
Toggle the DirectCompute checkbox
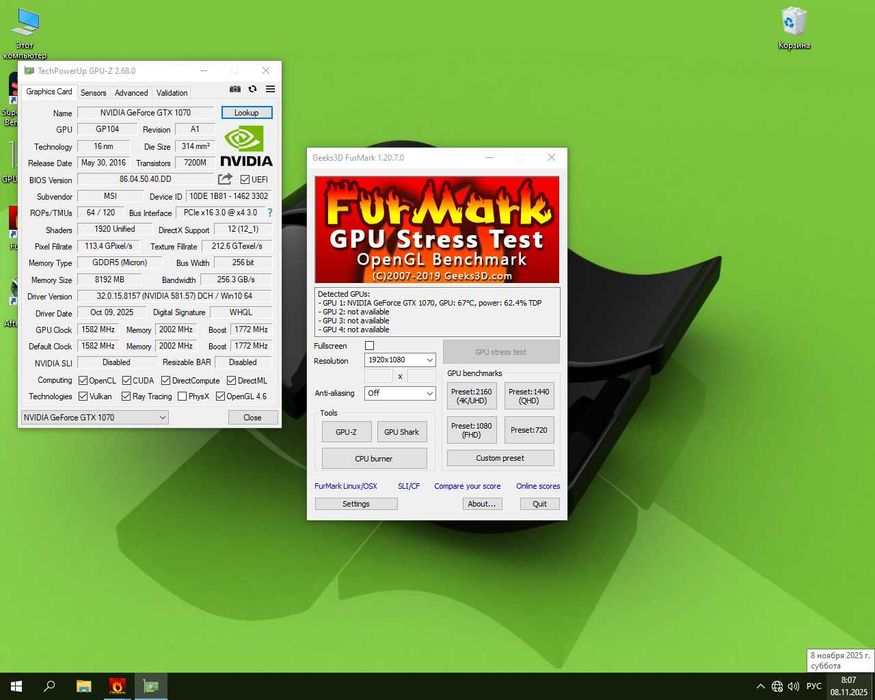[x=166, y=381]
